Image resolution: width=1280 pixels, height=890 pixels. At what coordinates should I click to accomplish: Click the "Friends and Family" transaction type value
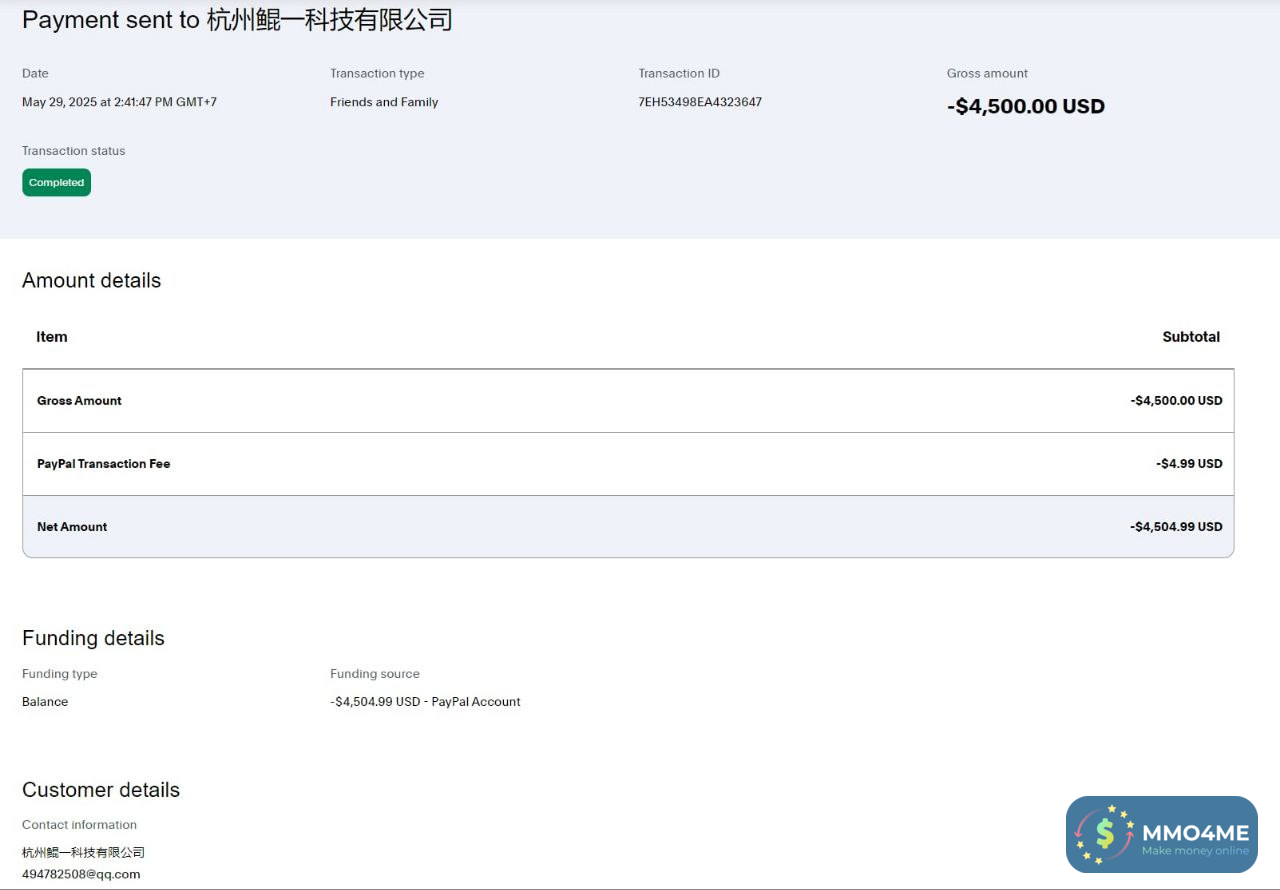[384, 102]
